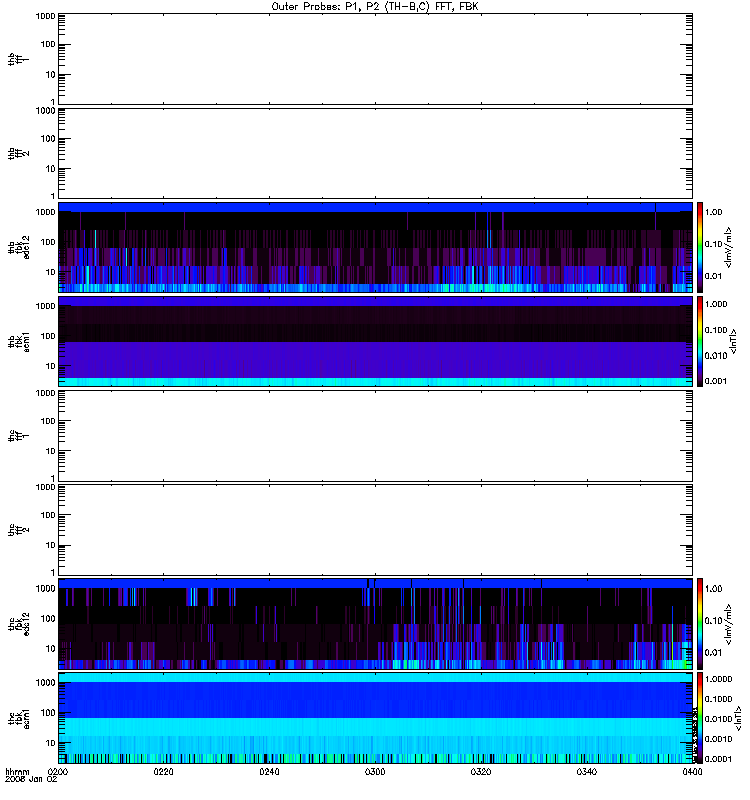
Task: Click the 'hhmm' axis unit label
Action: tap(17, 772)
